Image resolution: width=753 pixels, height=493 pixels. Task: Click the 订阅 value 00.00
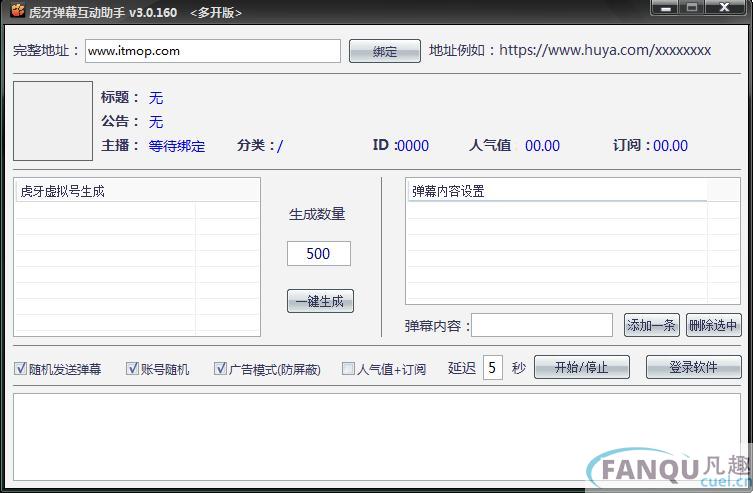coord(670,145)
